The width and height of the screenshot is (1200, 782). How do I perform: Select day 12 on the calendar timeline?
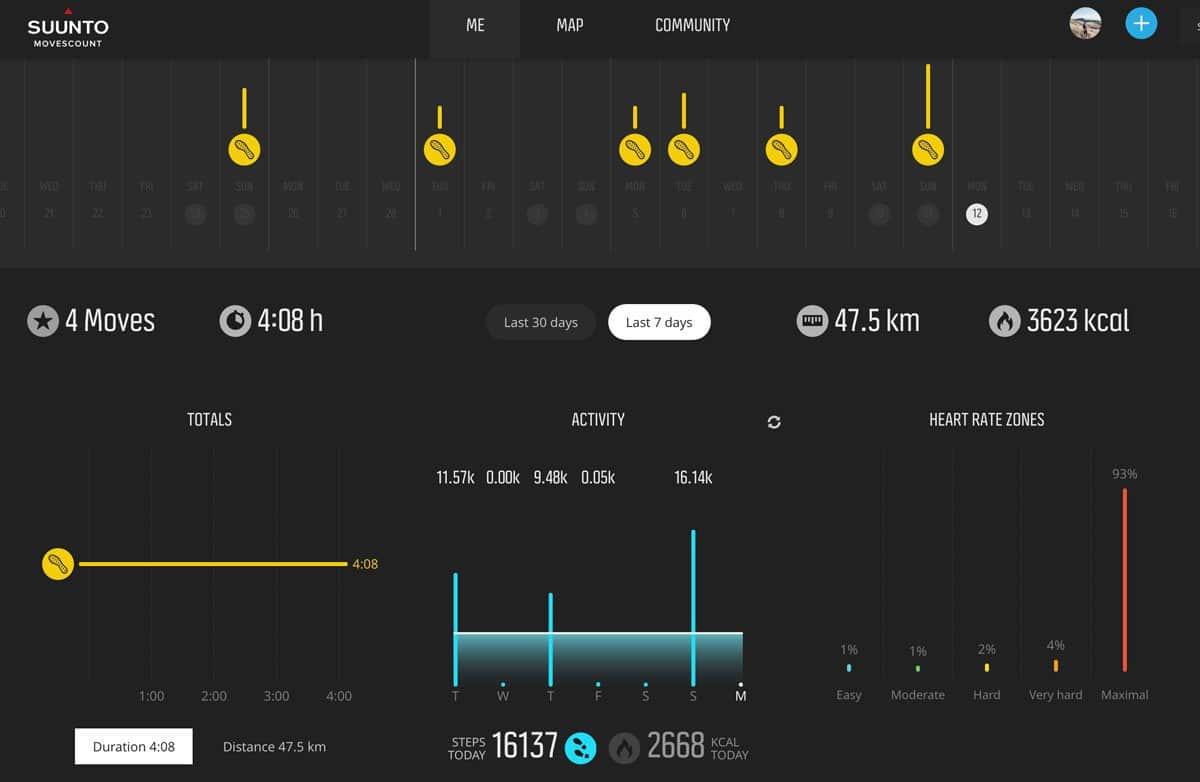tap(976, 213)
